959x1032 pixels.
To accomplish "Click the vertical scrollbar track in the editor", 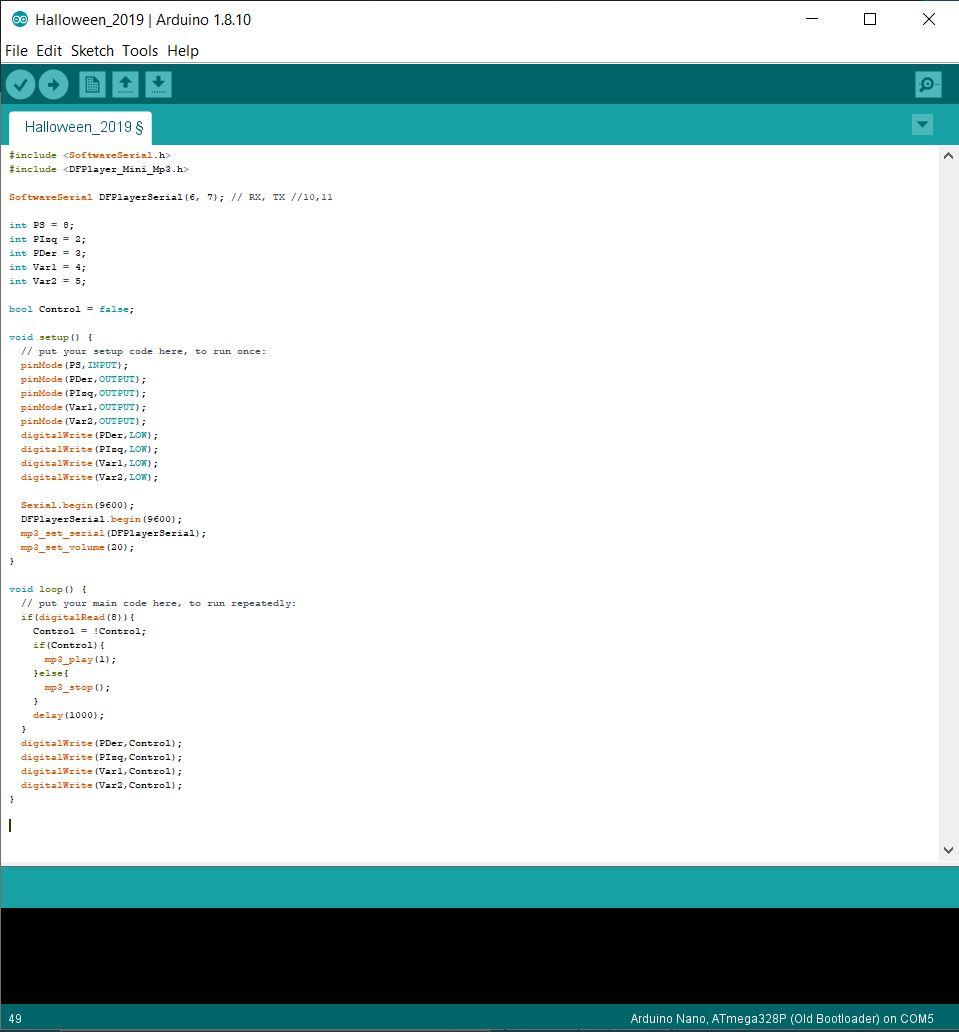I will coord(948,500).
